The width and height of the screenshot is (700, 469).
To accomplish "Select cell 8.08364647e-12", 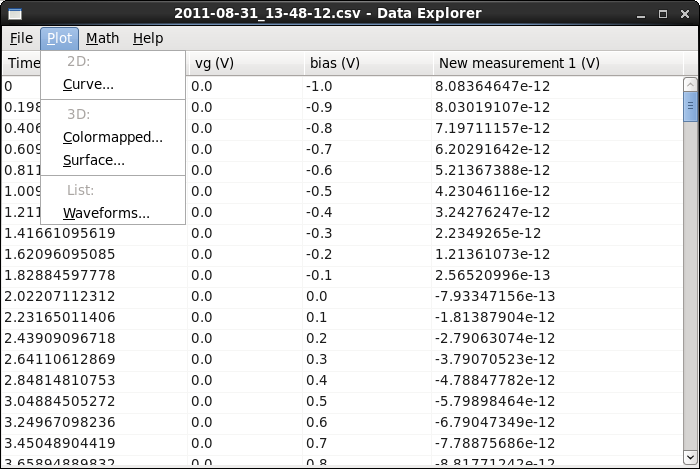I will [x=557, y=86].
